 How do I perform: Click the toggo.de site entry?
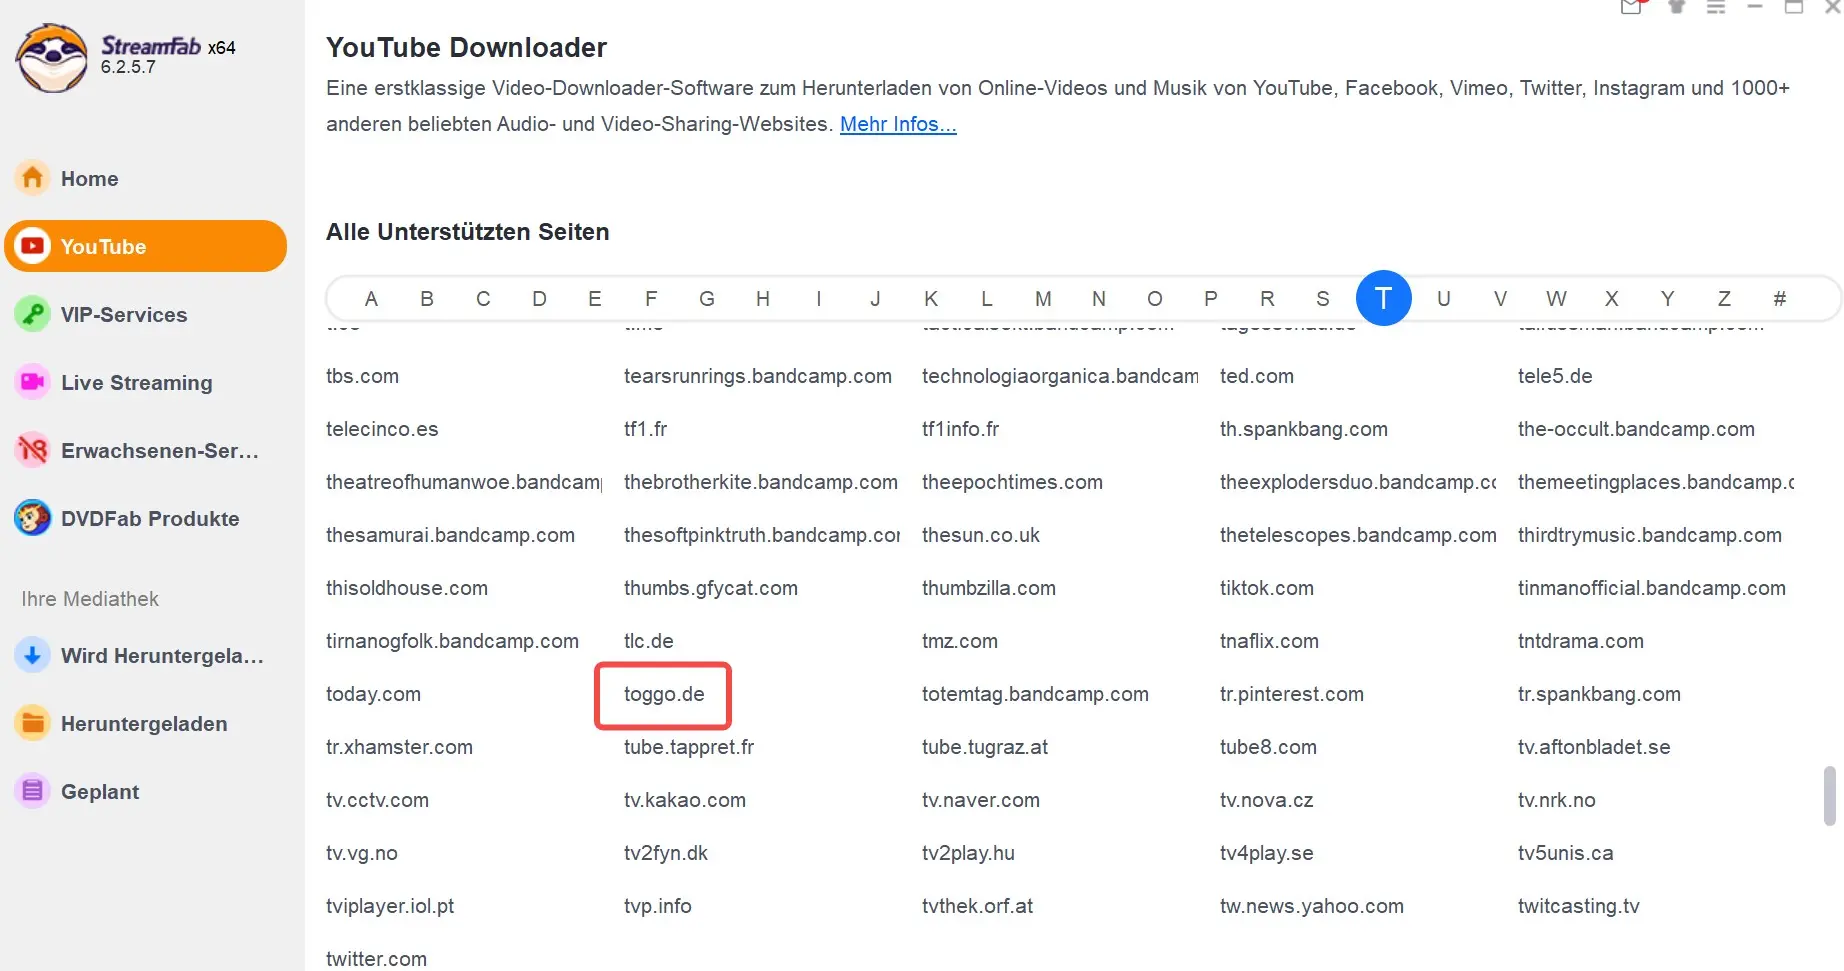[664, 694]
